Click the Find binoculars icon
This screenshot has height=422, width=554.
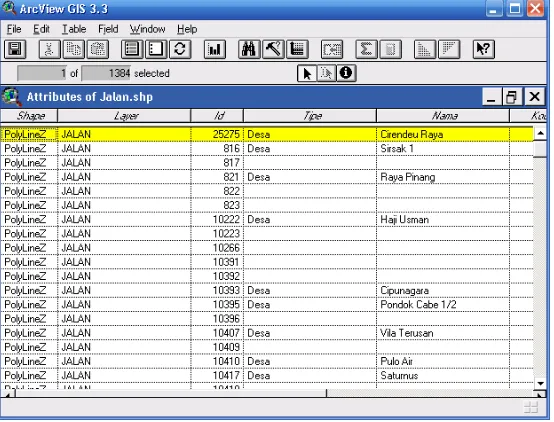tap(249, 49)
